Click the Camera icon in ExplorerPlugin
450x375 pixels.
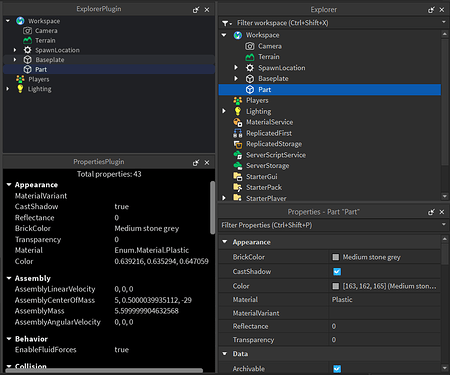point(27,31)
